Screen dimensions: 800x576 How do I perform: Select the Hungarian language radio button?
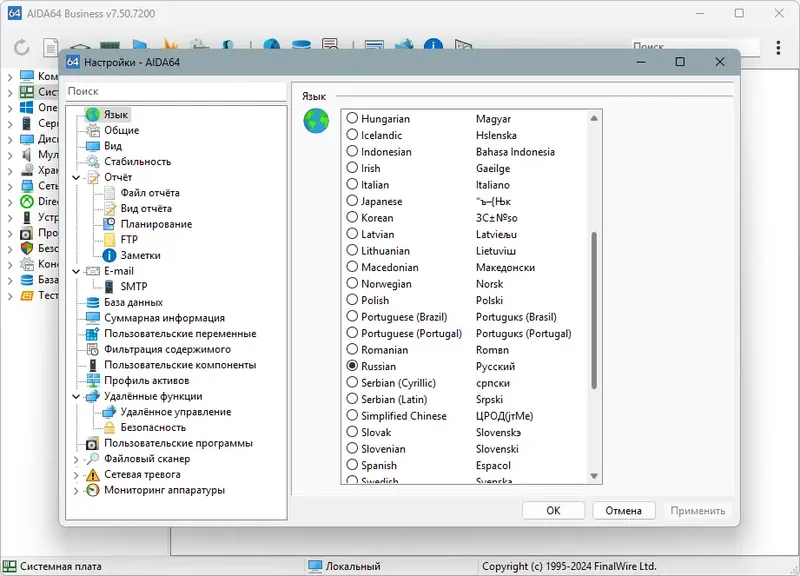352,118
